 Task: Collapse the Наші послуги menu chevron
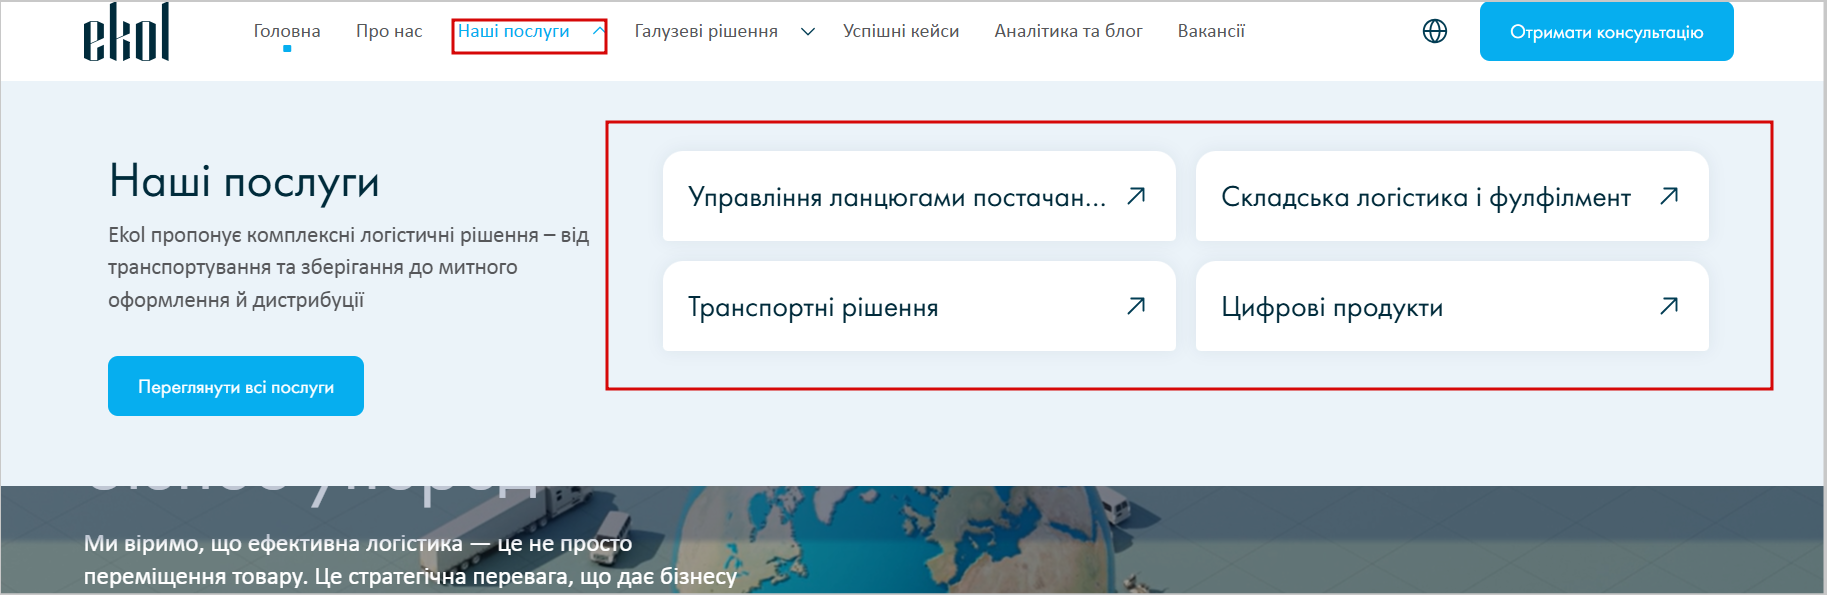point(598,31)
